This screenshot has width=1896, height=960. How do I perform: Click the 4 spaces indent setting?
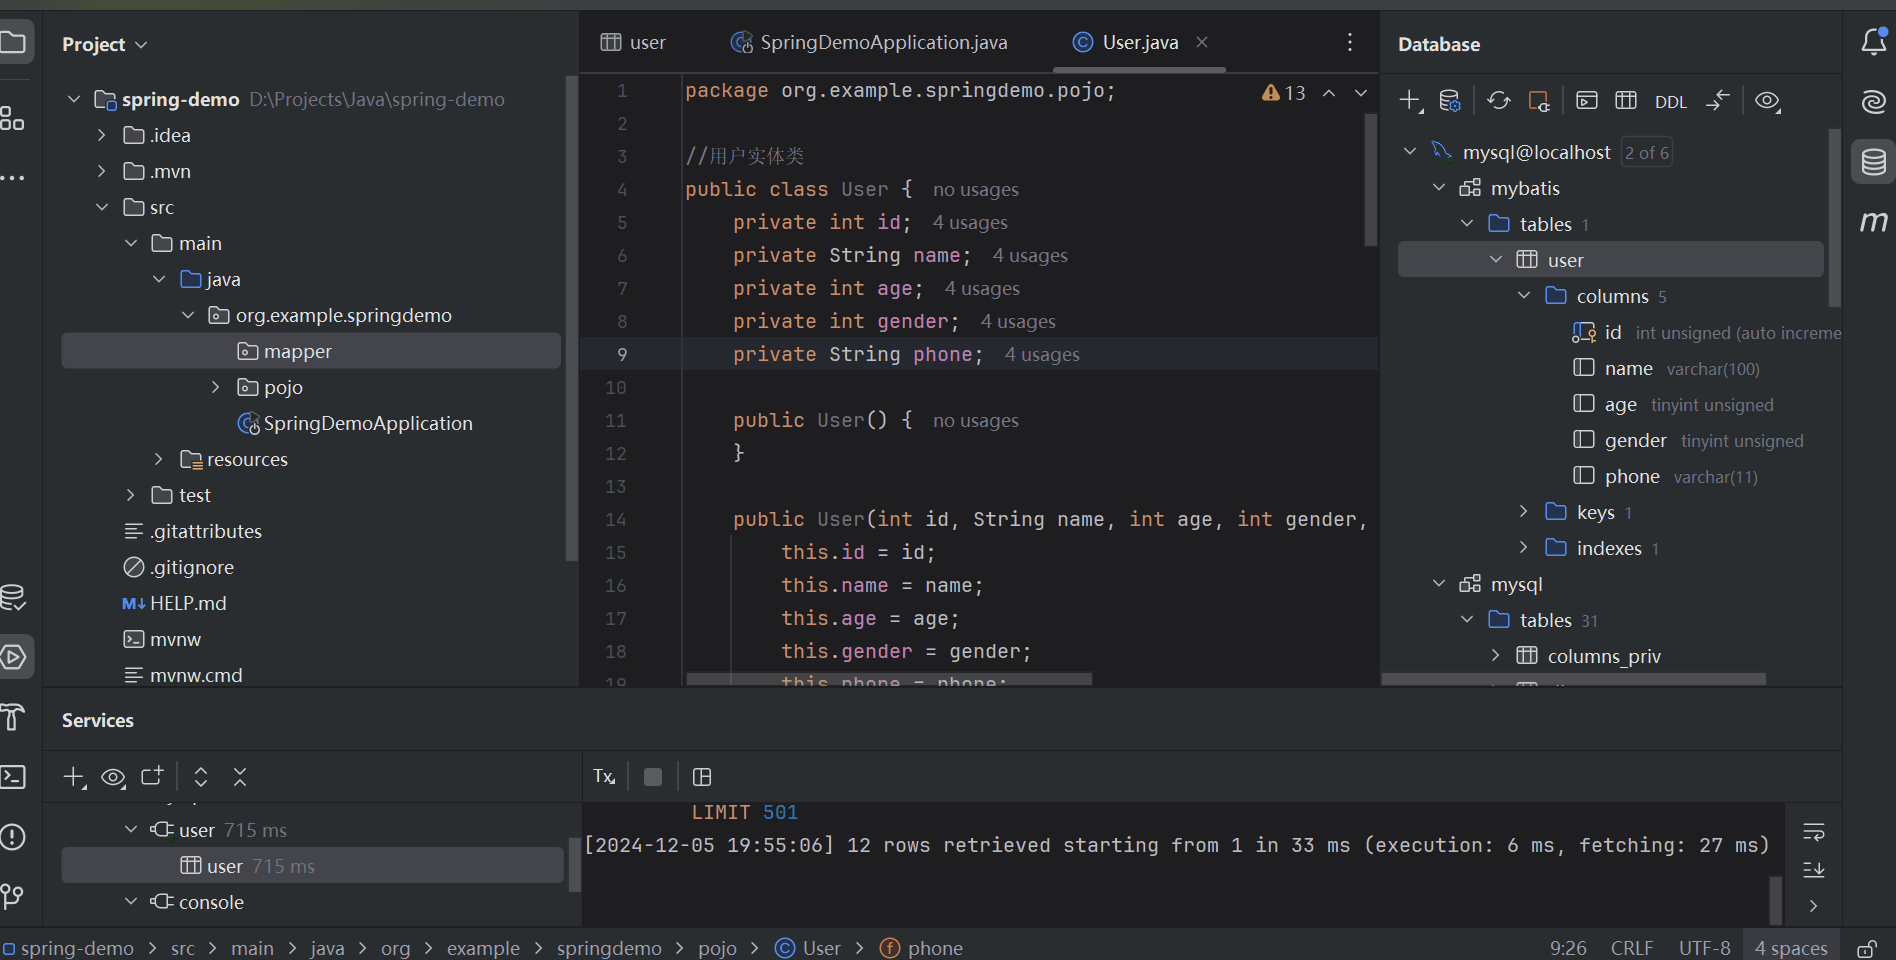[x=1791, y=948]
